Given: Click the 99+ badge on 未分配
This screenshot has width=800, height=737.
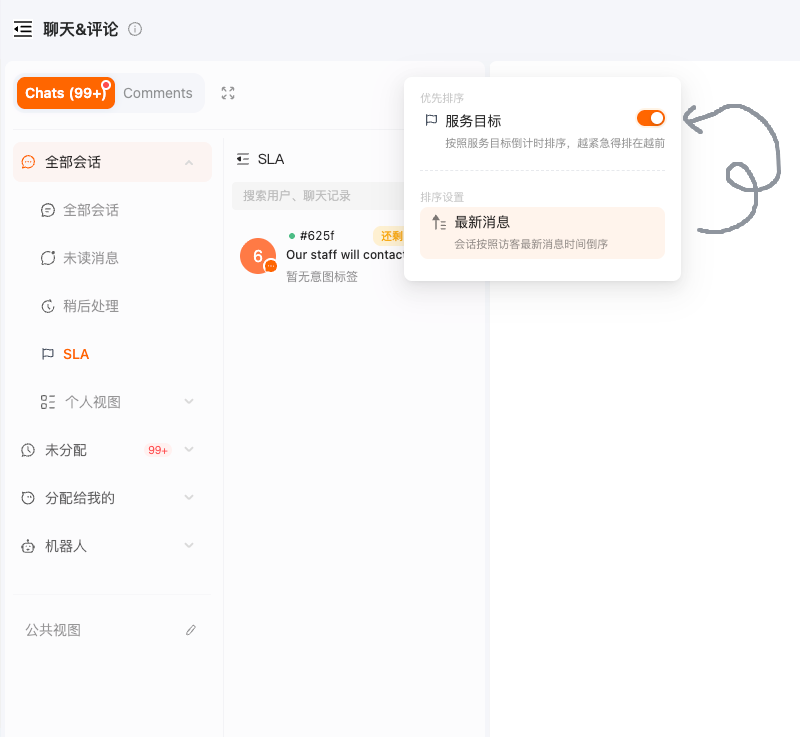Looking at the screenshot, I should pyautogui.click(x=158, y=450).
